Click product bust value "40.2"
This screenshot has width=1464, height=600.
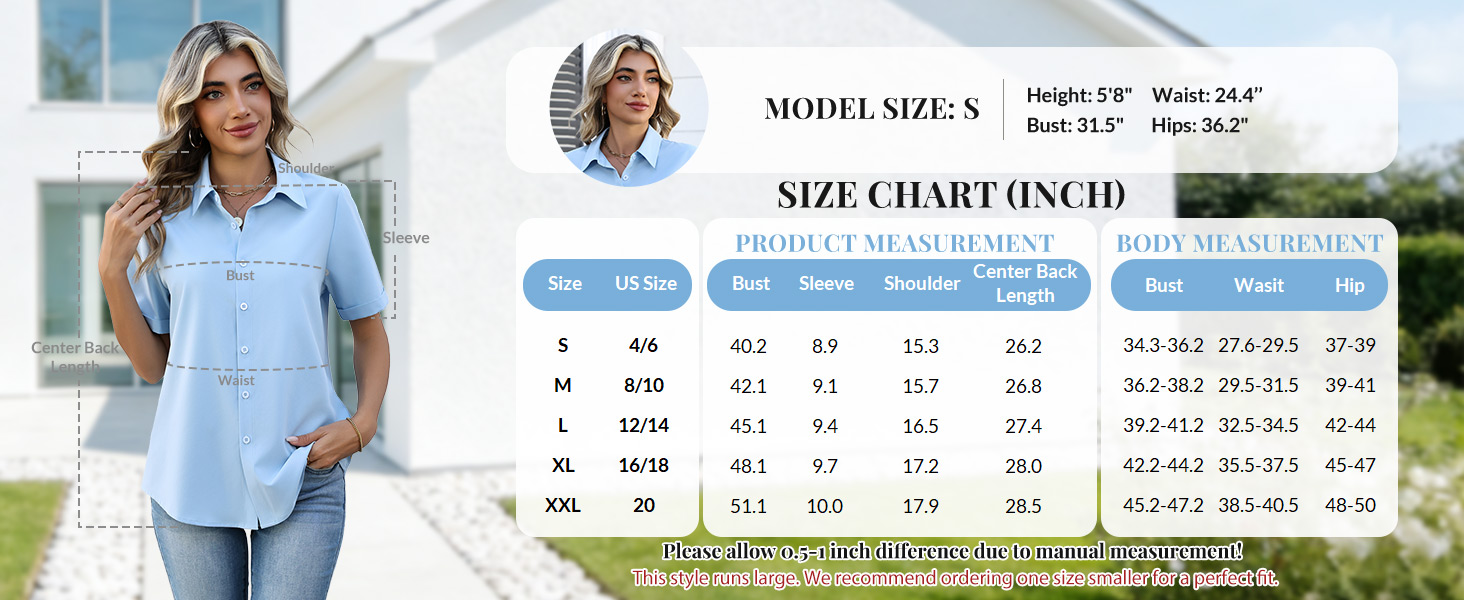pyautogui.click(x=748, y=346)
